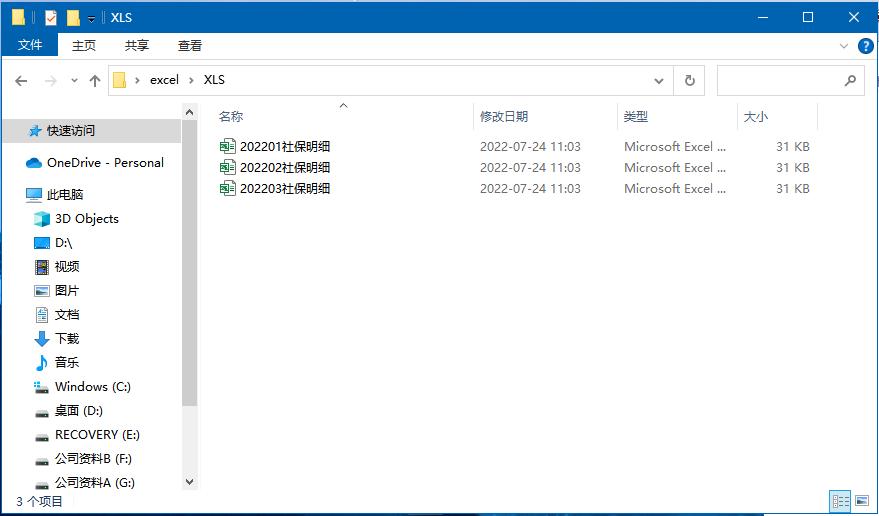Click the New Folder quick access icon
The width and height of the screenshot is (879, 516).
pos(73,17)
